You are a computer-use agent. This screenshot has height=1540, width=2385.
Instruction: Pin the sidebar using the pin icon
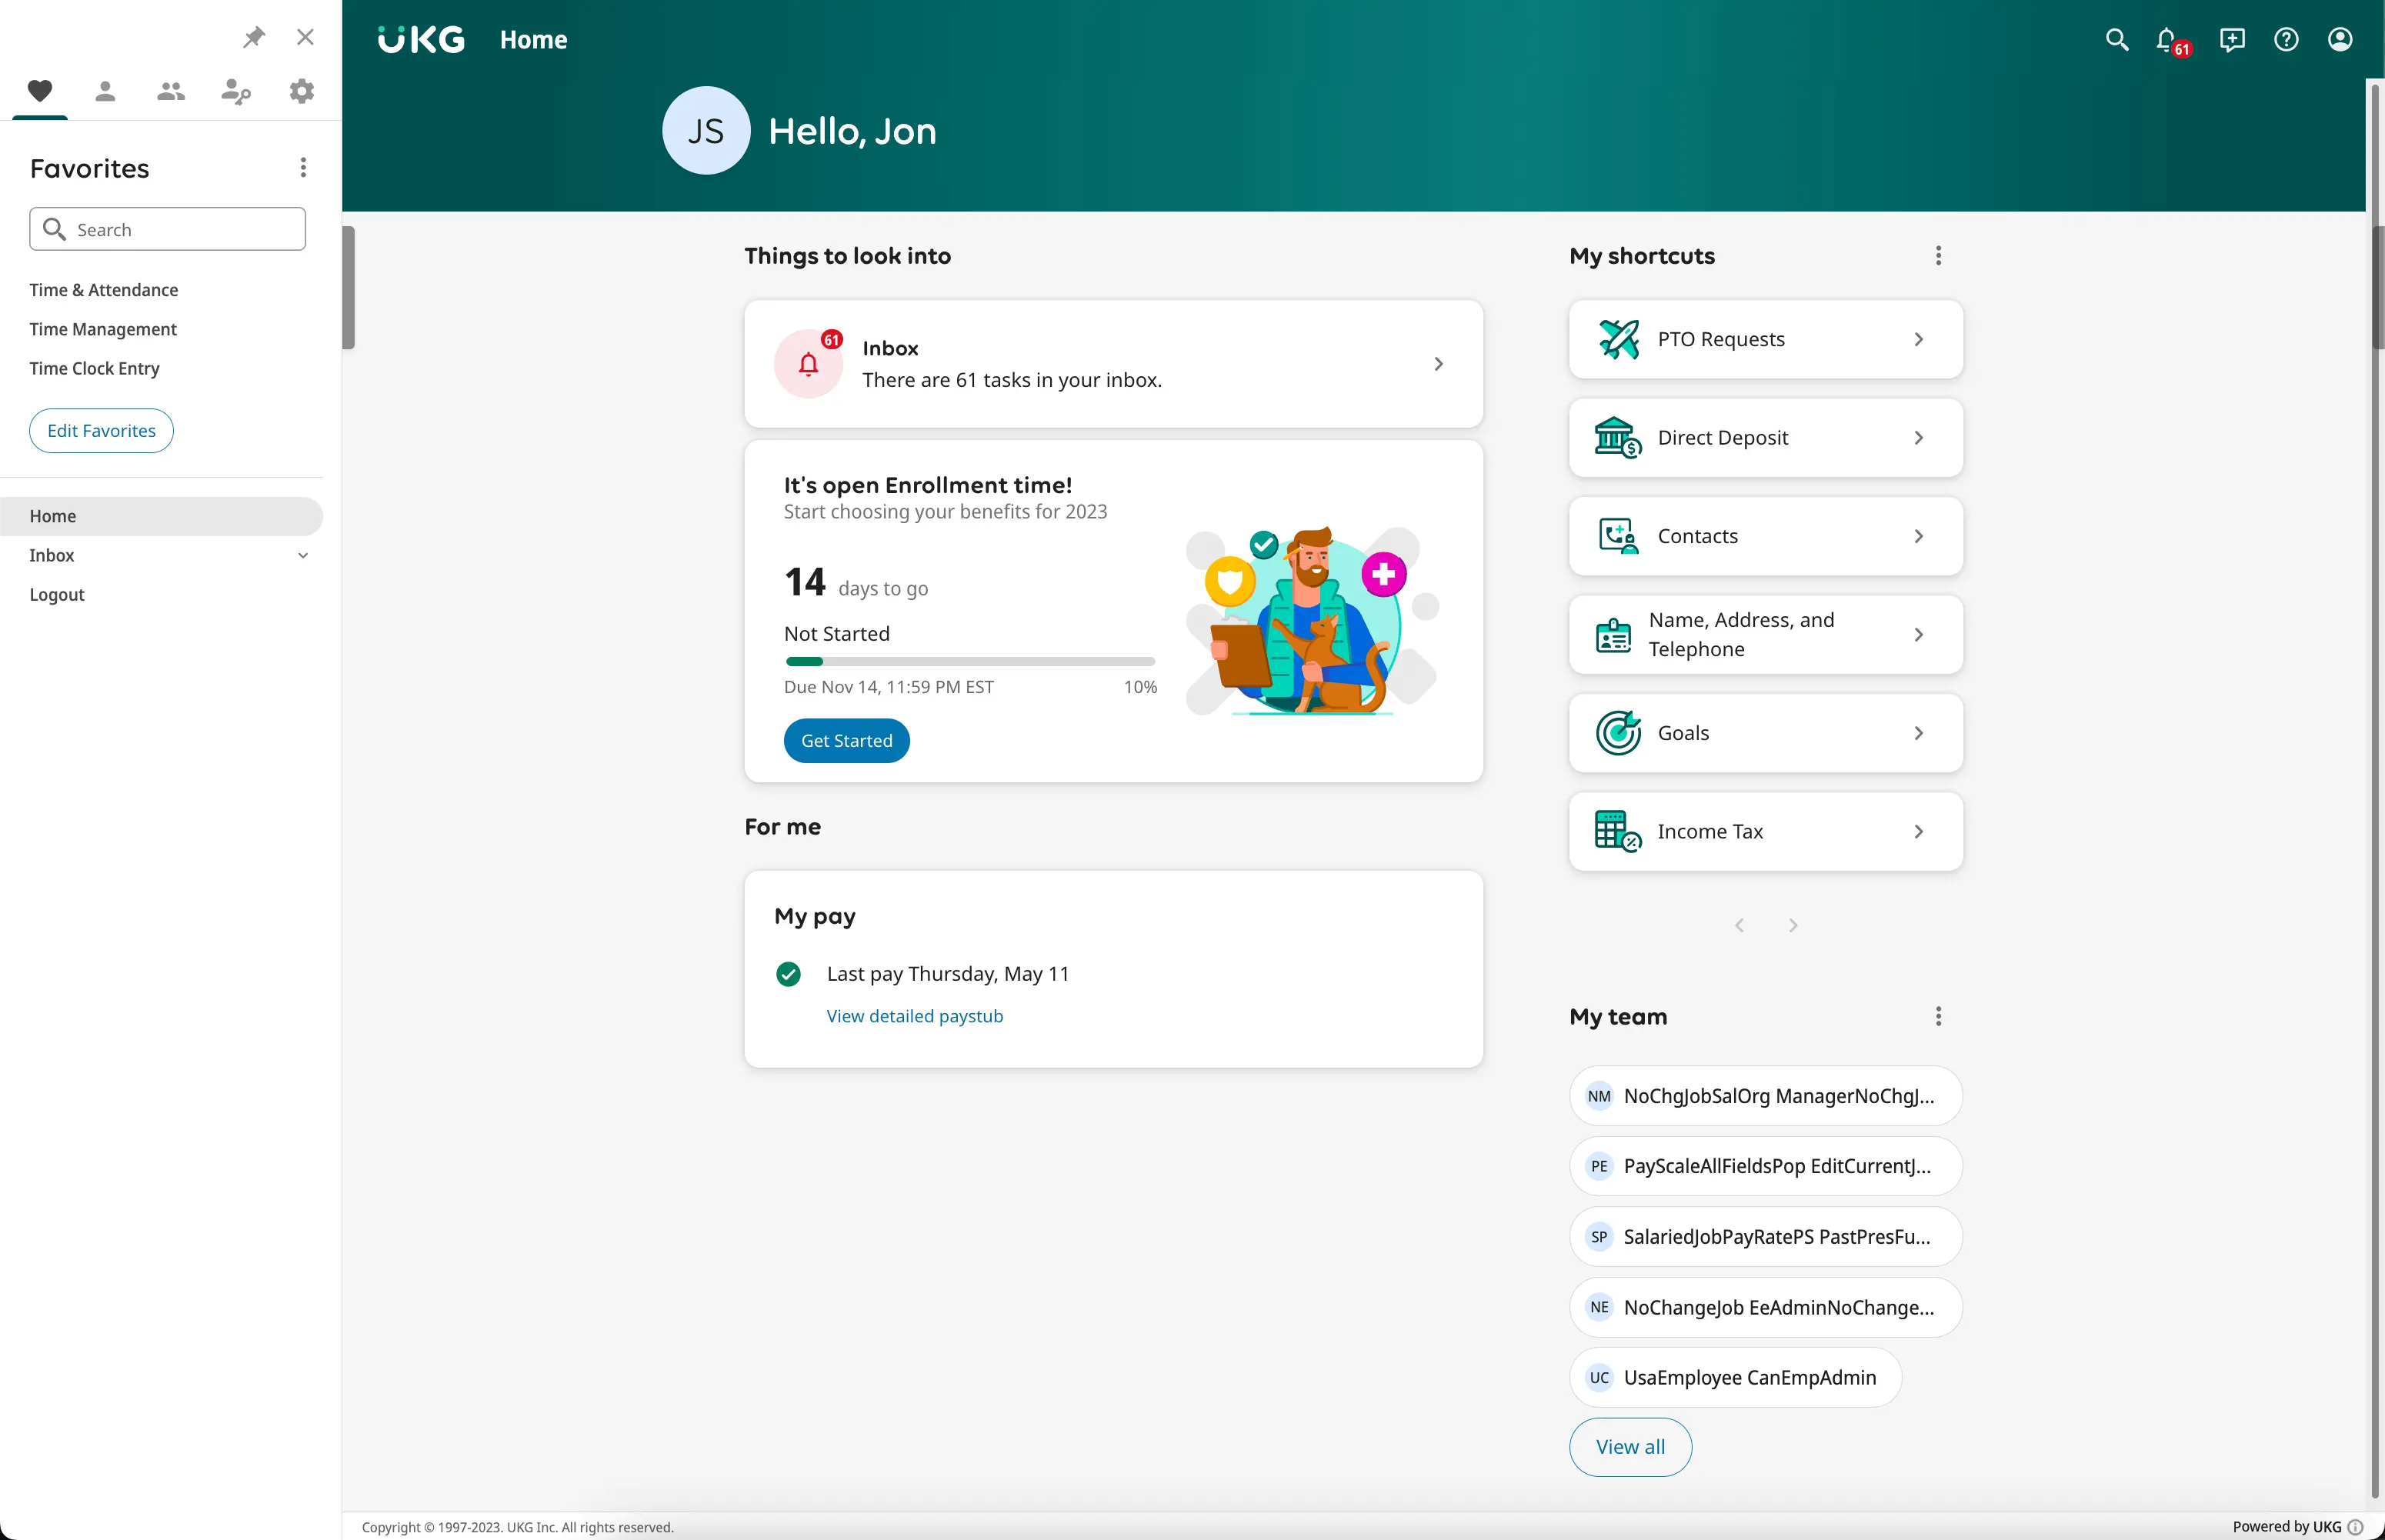pos(253,36)
